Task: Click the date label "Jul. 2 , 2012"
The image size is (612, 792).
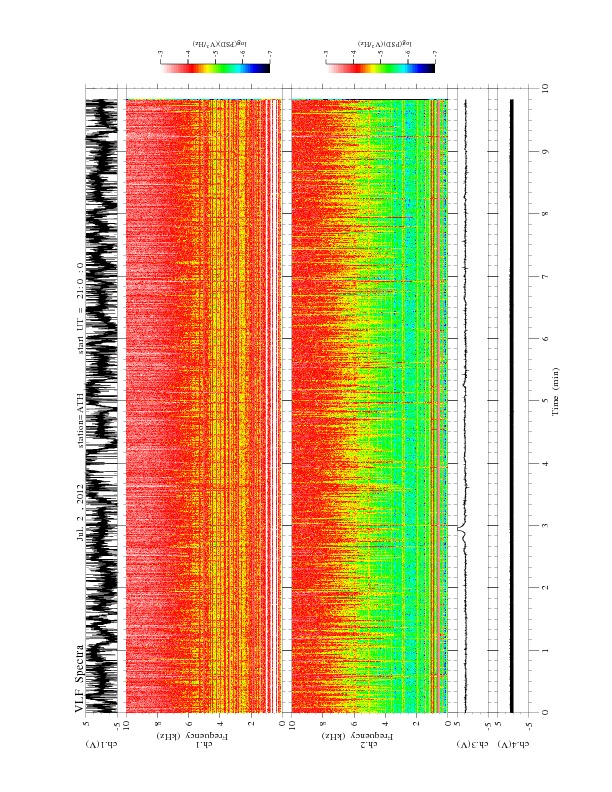Action: pyautogui.click(x=80, y=514)
